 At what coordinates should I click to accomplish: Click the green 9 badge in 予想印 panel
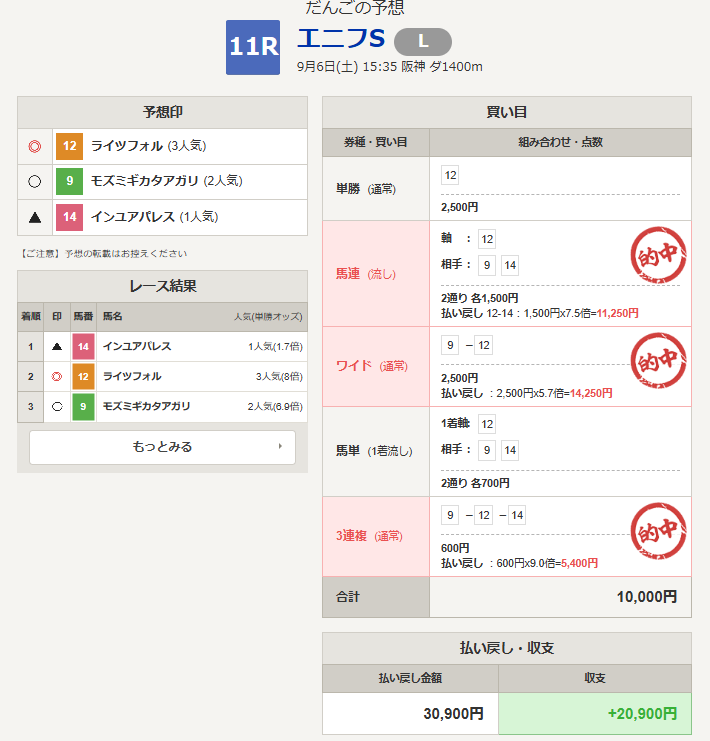(69, 182)
